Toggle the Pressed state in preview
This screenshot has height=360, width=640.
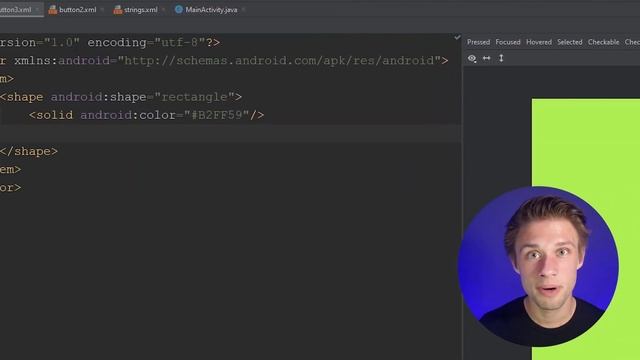pyautogui.click(x=478, y=42)
